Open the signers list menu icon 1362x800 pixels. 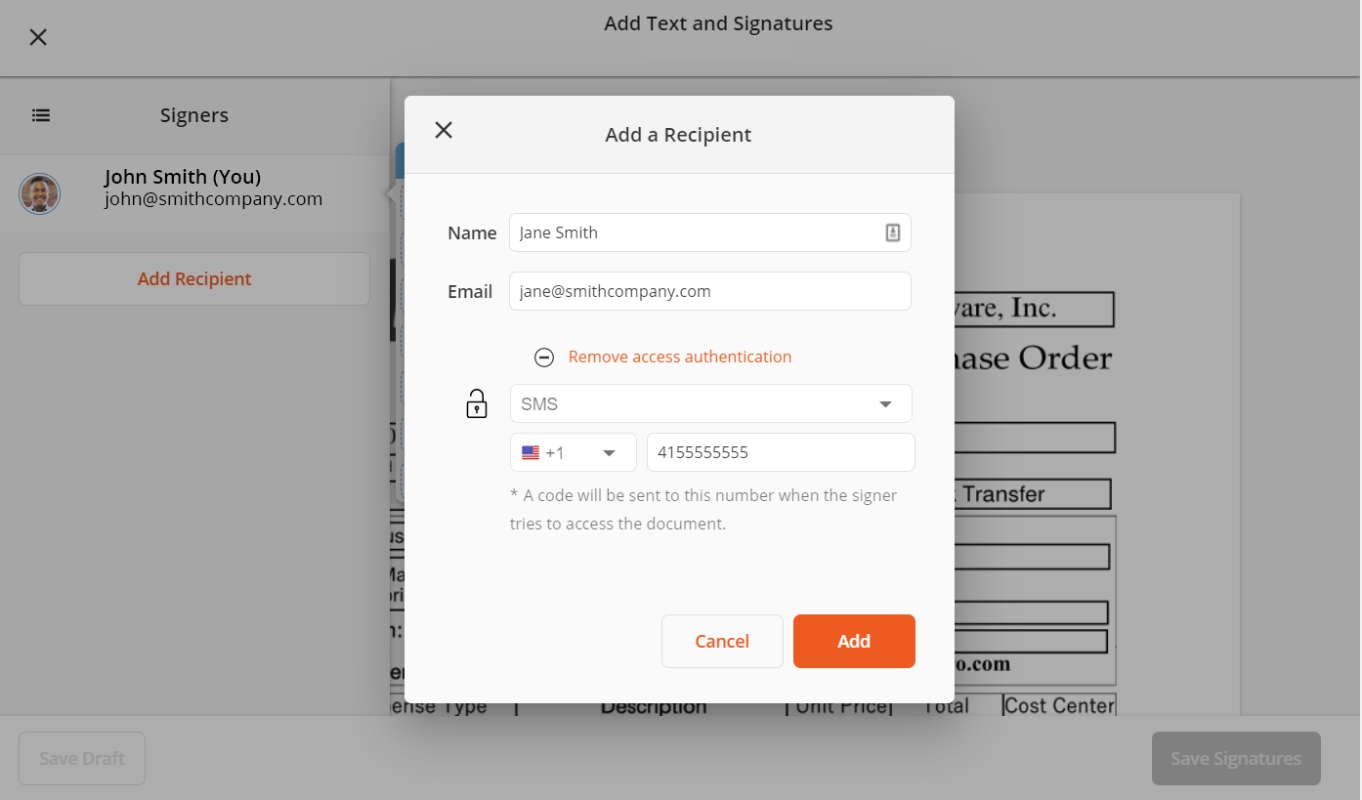click(41, 115)
